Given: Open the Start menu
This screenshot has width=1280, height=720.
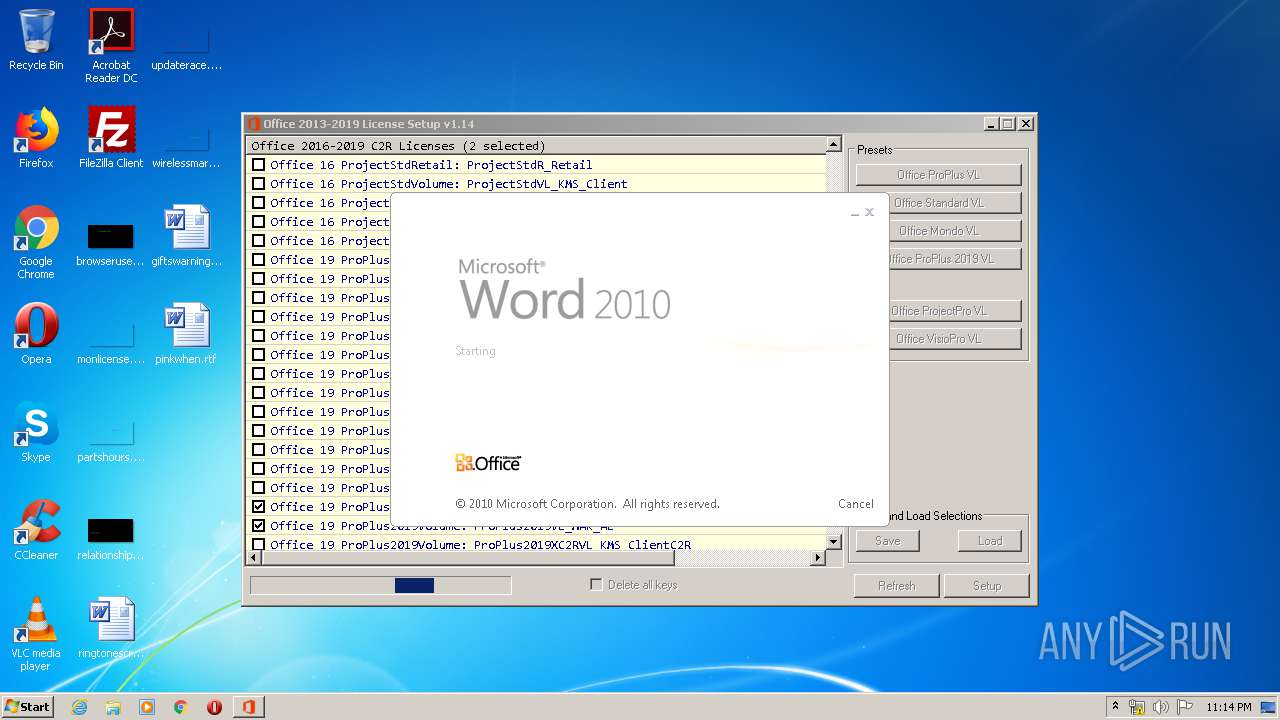Looking at the screenshot, I should [x=27, y=707].
